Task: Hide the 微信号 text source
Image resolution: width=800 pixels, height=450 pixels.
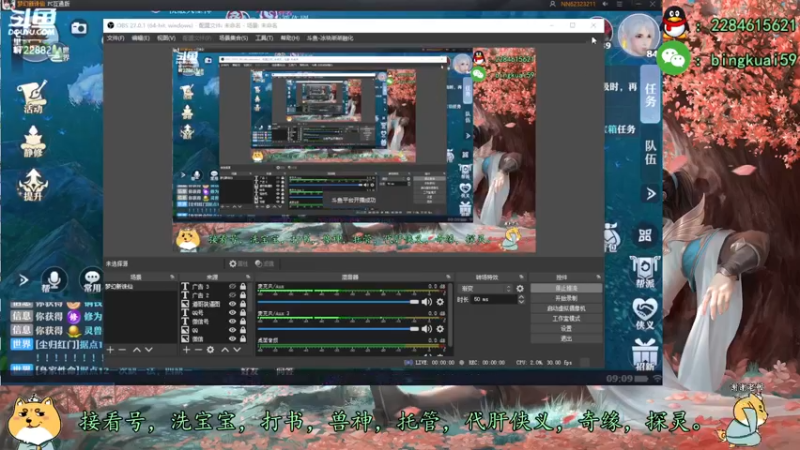Action: 233,321
